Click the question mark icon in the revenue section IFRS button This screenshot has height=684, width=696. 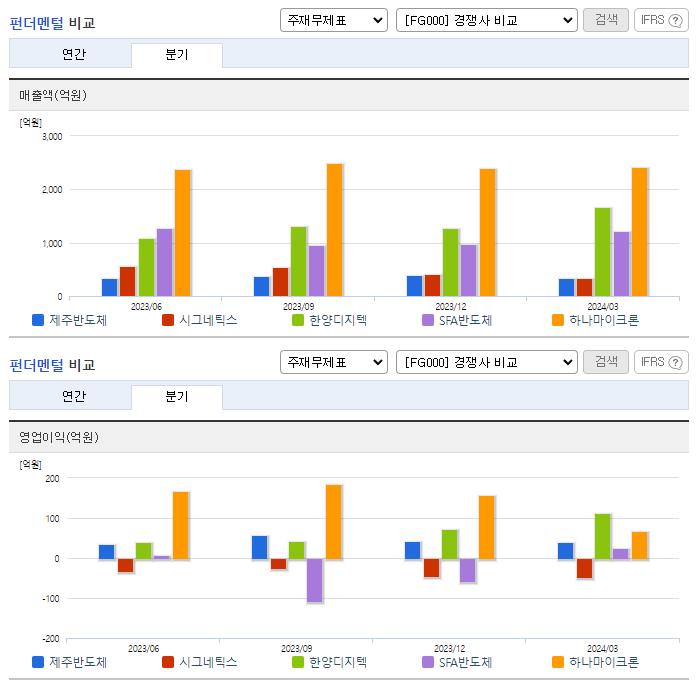(x=675, y=20)
